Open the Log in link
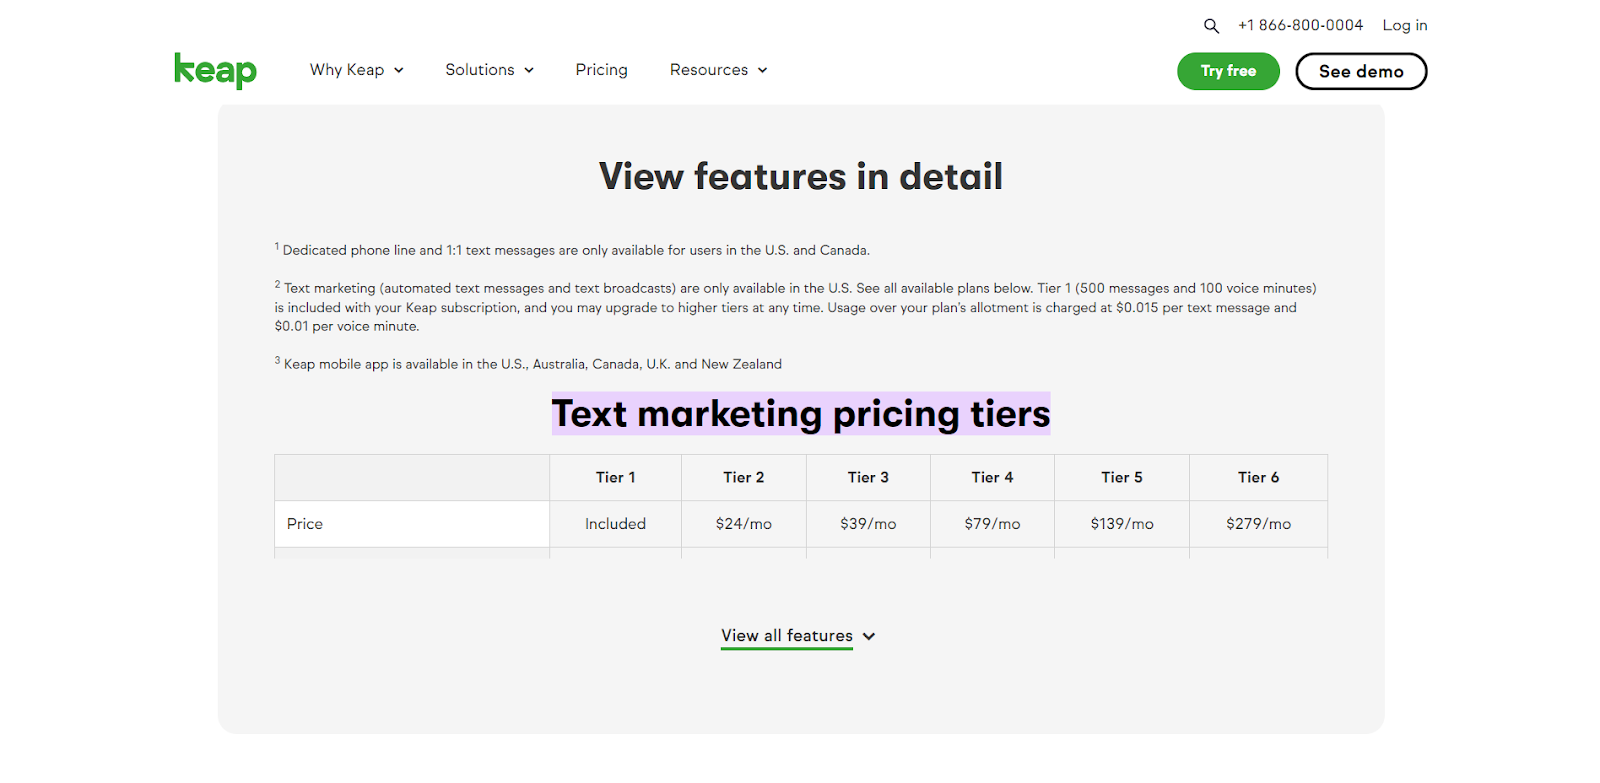This screenshot has height=783, width=1600. pos(1405,25)
